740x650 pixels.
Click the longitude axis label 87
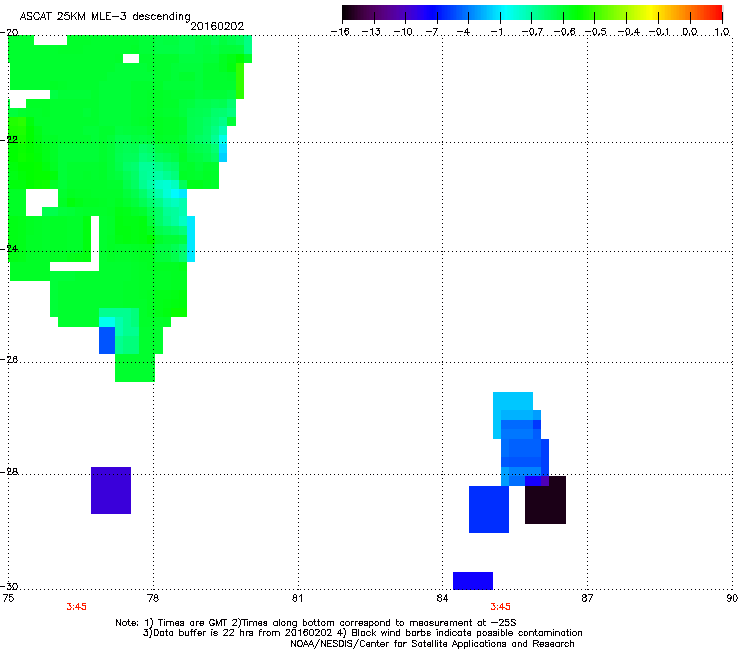(587, 598)
